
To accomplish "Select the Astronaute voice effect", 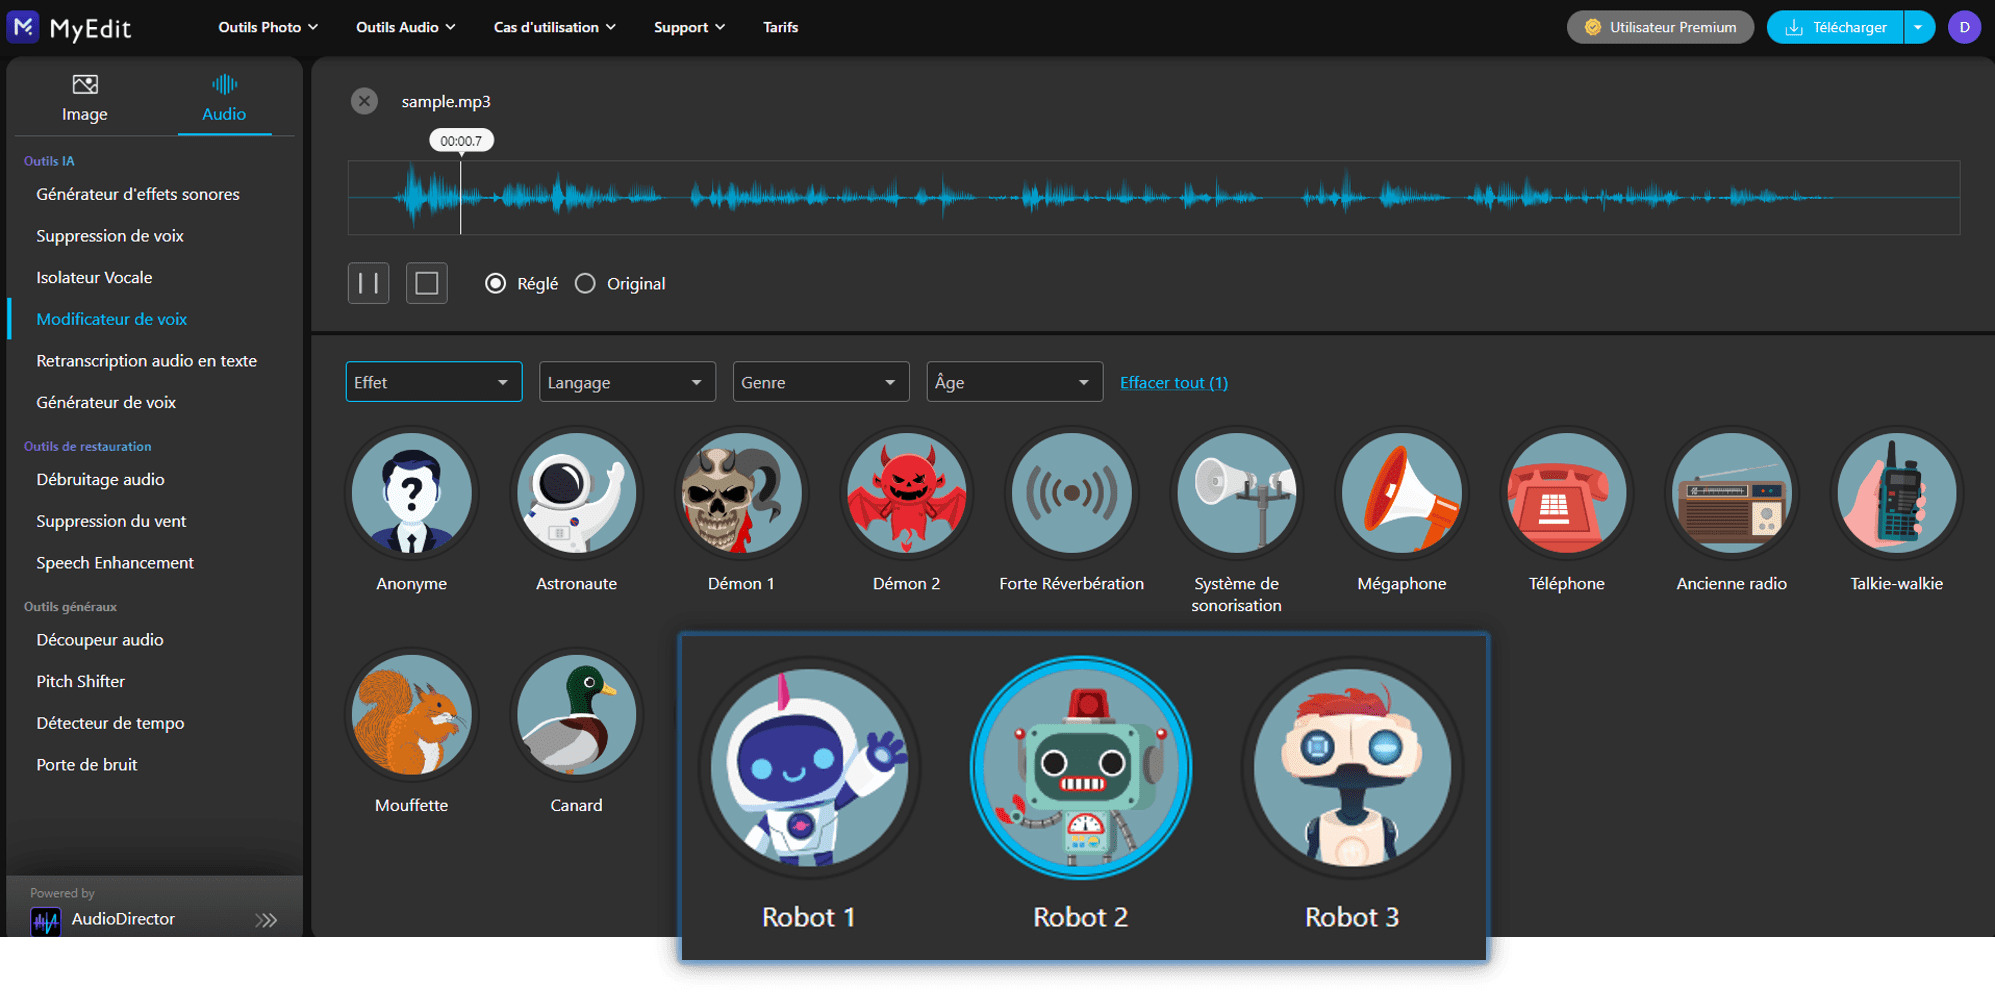I will [576, 493].
